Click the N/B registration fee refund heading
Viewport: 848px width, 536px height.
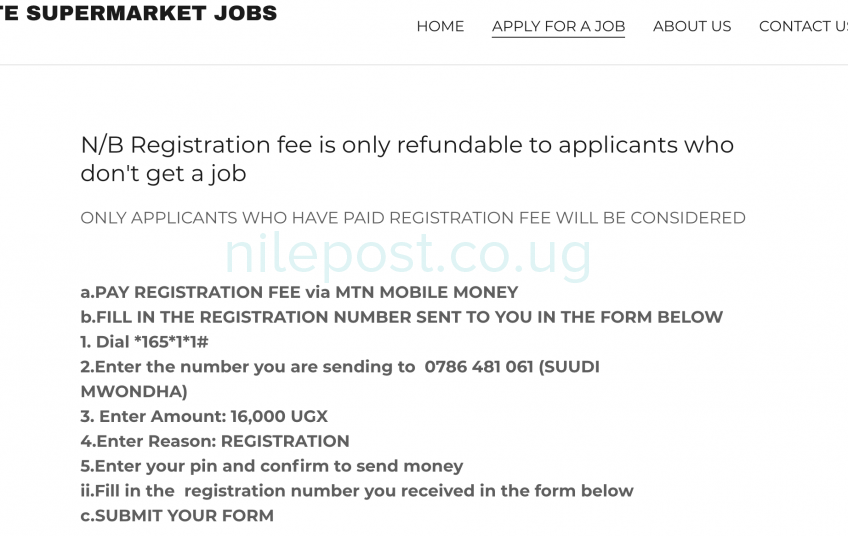[407, 145]
